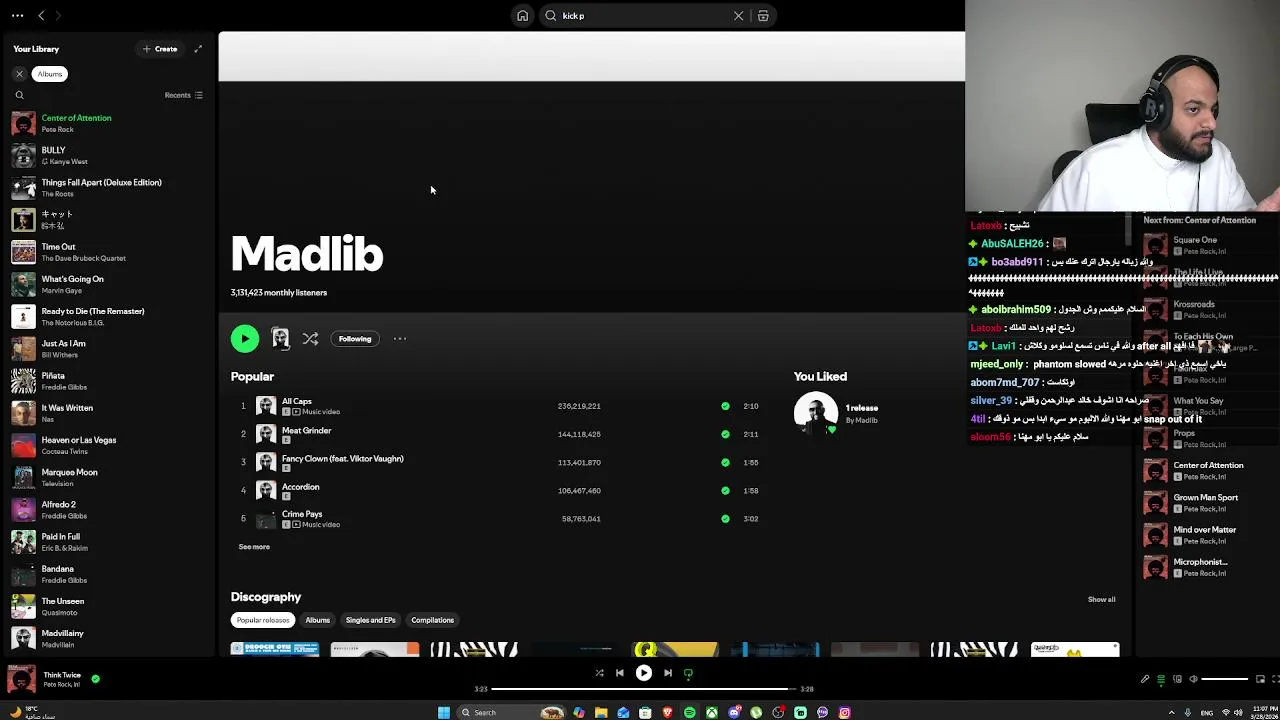Remove All Caps from Liked Songs checkmark
The image size is (1280, 720).
click(725, 406)
